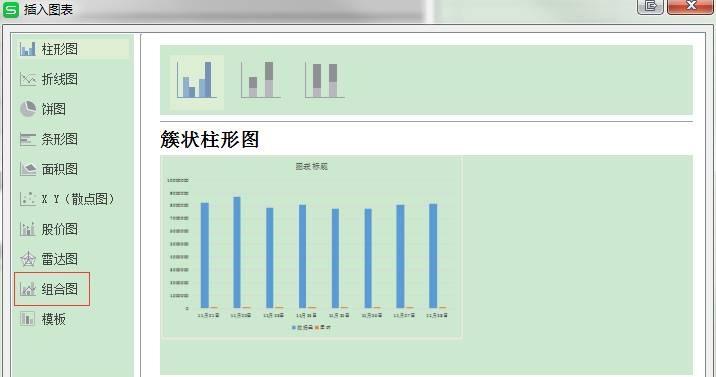This screenshot has height=377, width=716.
Task: Open the 模板 templates category
Action: pos(43,319)
